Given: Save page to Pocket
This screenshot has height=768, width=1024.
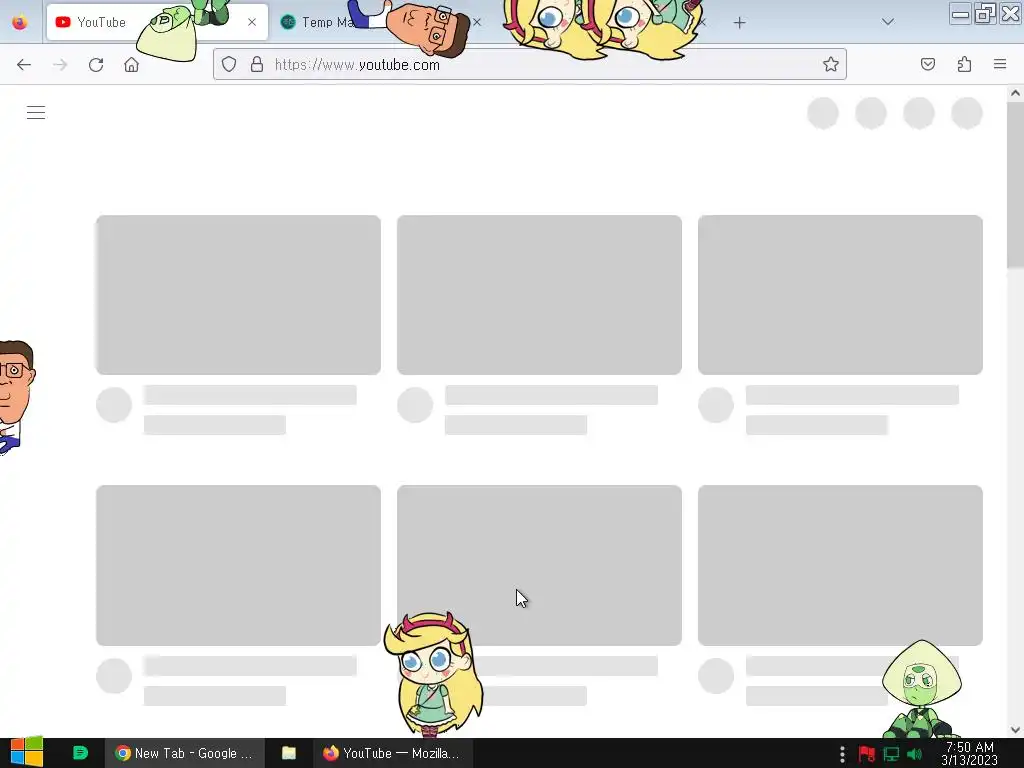Looking at the screenshot, I should pyautogui.click(x=928, y=64).
